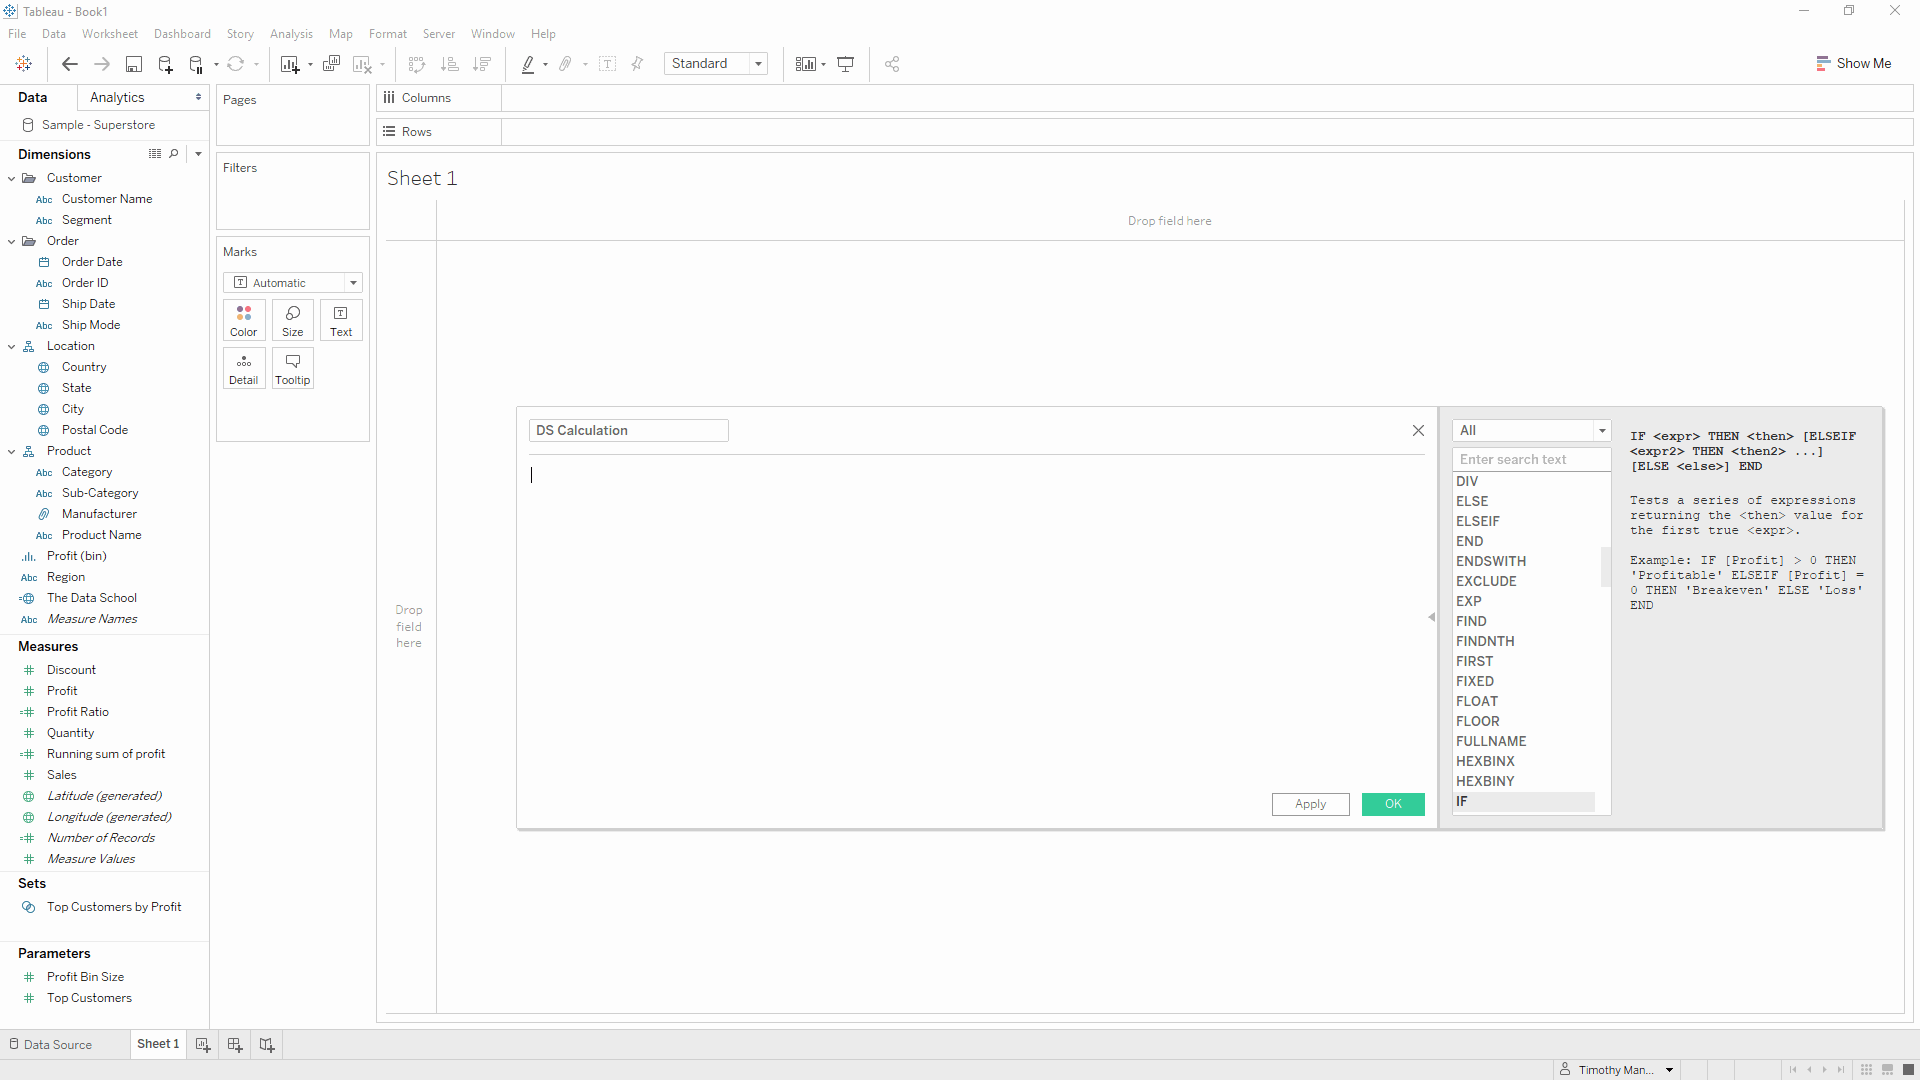Open the Text mark card
Viewport: 1920px width, 1080px height.
click(341, 321)
